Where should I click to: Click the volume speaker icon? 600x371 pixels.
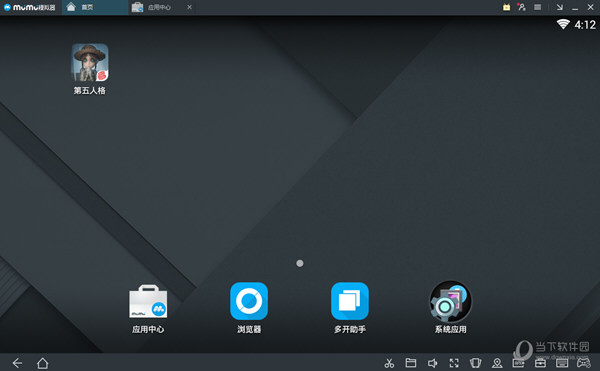click(x=432, y=363)
